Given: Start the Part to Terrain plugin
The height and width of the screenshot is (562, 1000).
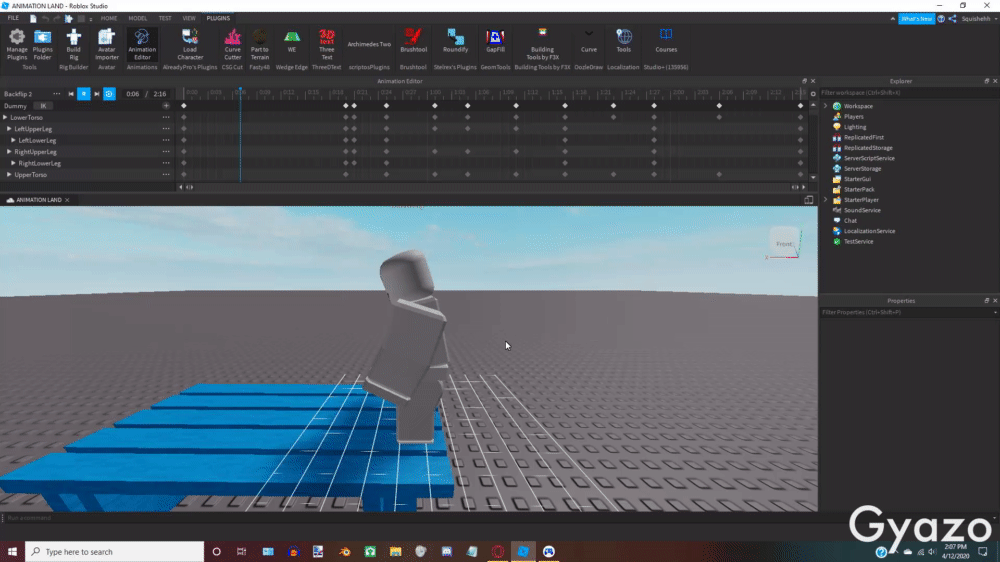Looking at the screenshot, I should point(260,45).
